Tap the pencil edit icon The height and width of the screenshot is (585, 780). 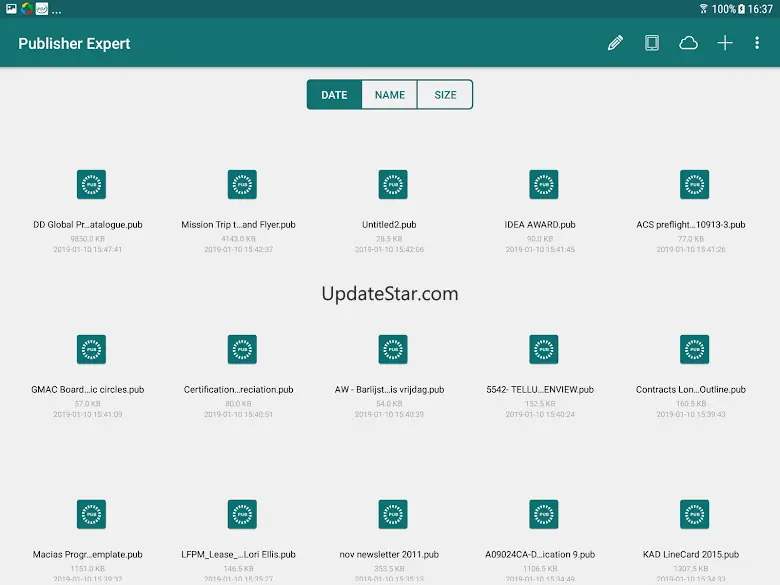coord(615,43)
